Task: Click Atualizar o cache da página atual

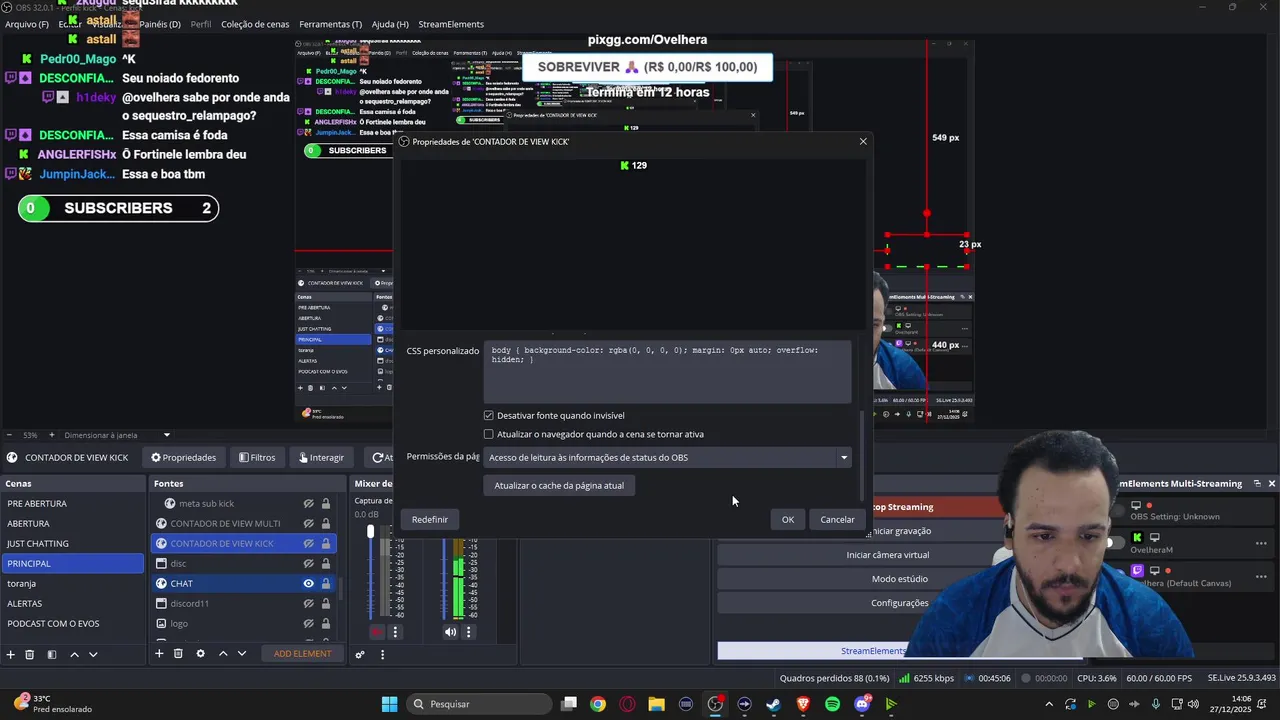Action: (x=559, y=485)
